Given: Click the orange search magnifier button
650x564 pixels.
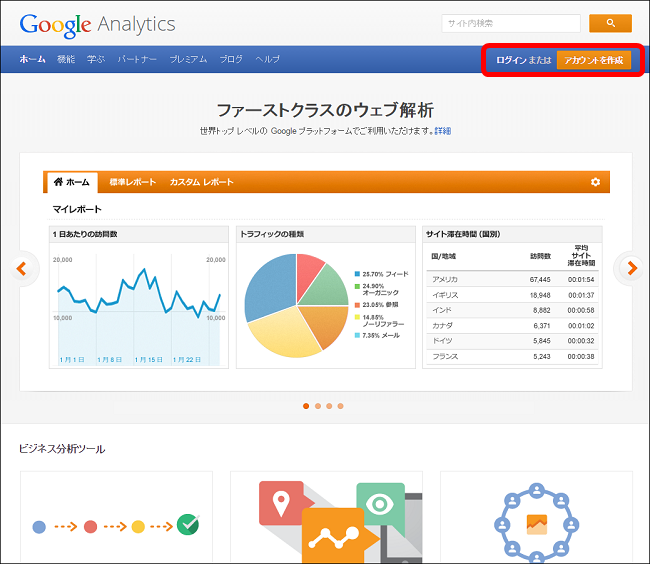Looking at the screenshot, I should pyautogui.click(x=610, y=23).
